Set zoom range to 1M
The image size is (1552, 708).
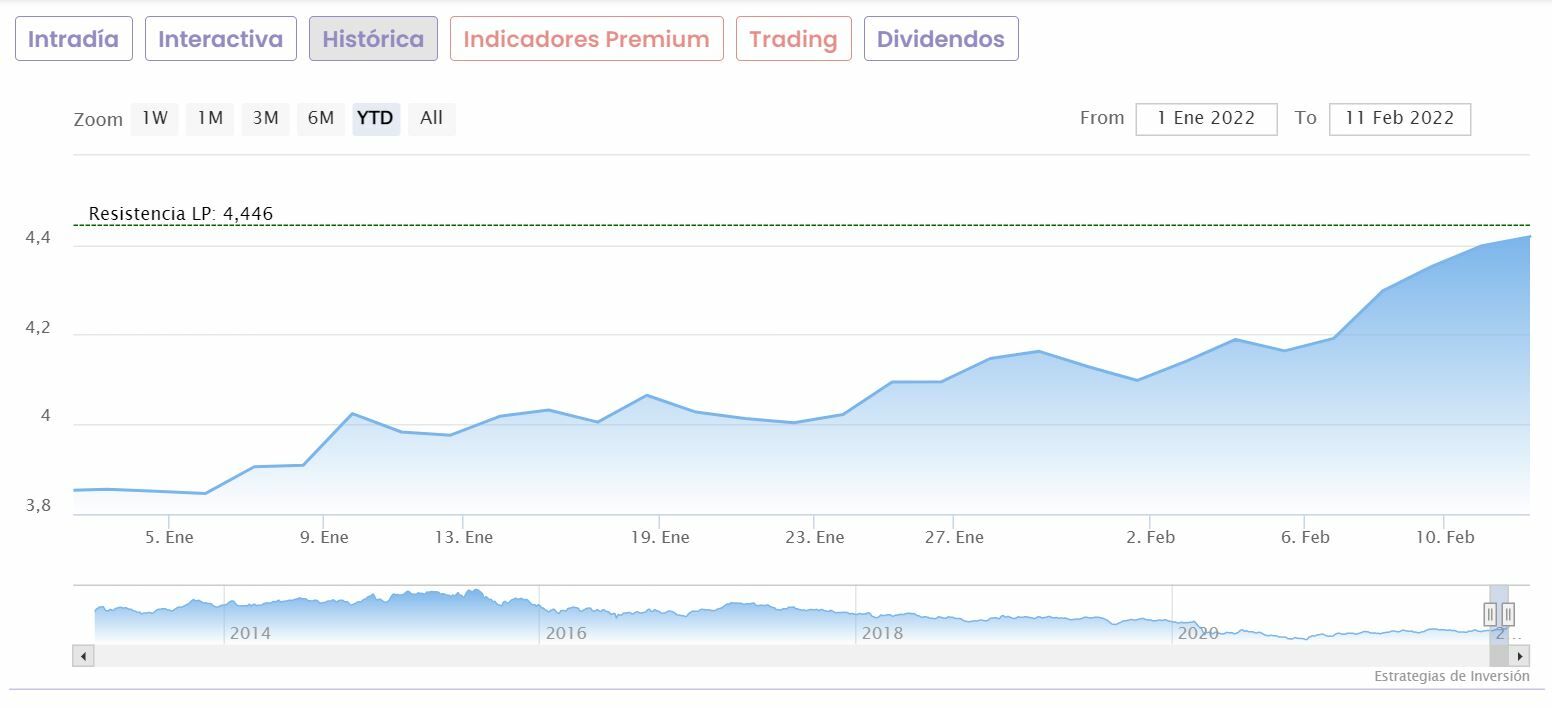[209, 118]
